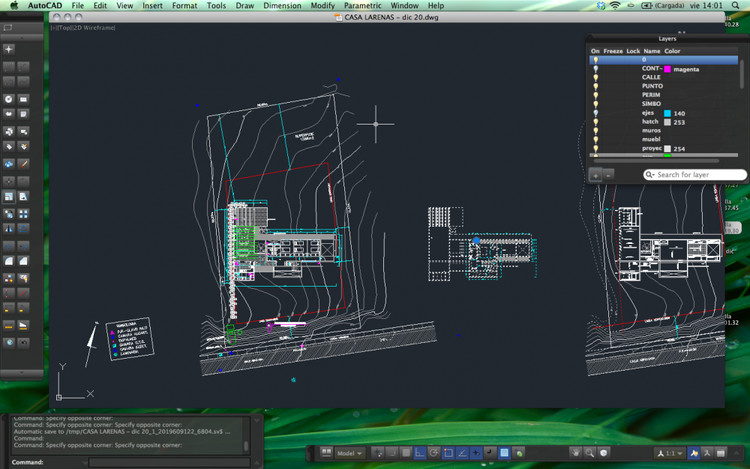Click the layout view icon beside Model
750x469 pixels.
coord(325,453)
